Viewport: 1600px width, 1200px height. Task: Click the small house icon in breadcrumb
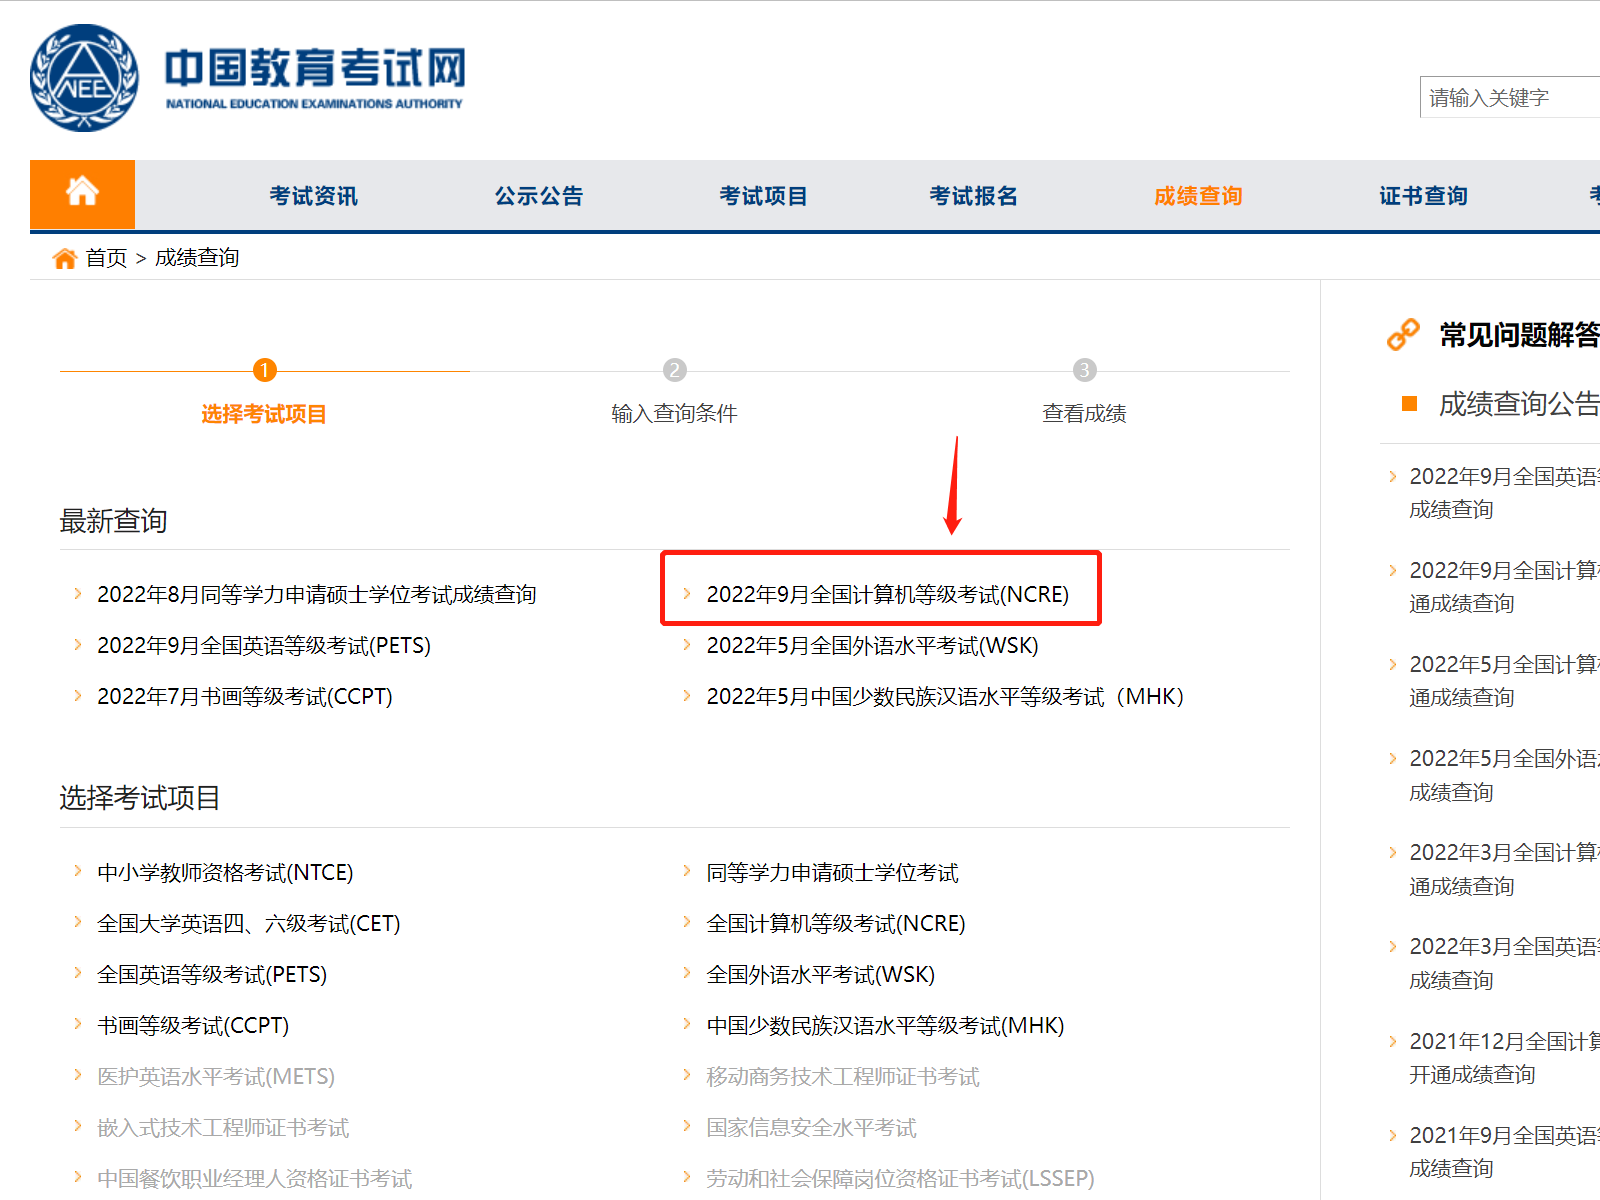click(x=65, y=259)
